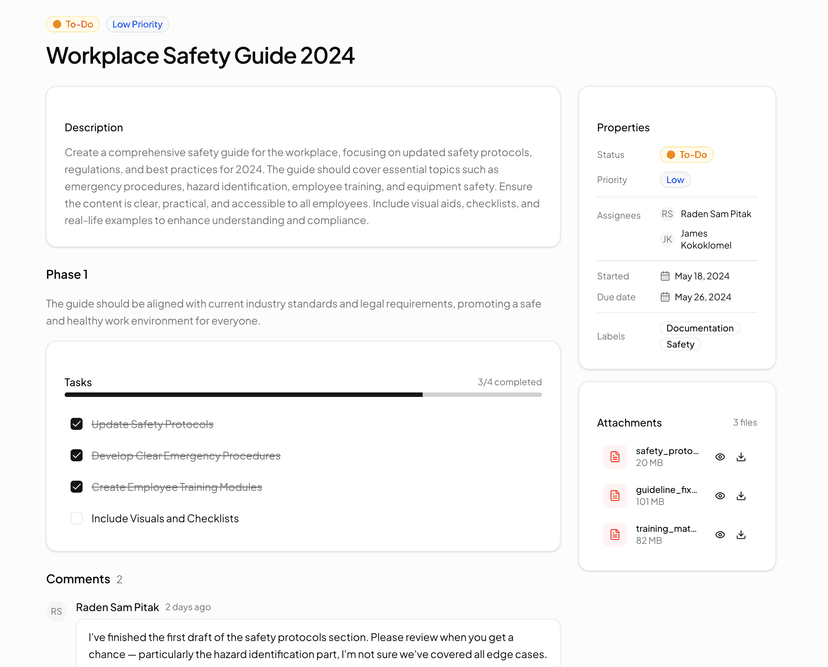Check the Include Visuals and Checklists task
The width and height of the screenshot is (828, 667).
click(x=76, y=518)
